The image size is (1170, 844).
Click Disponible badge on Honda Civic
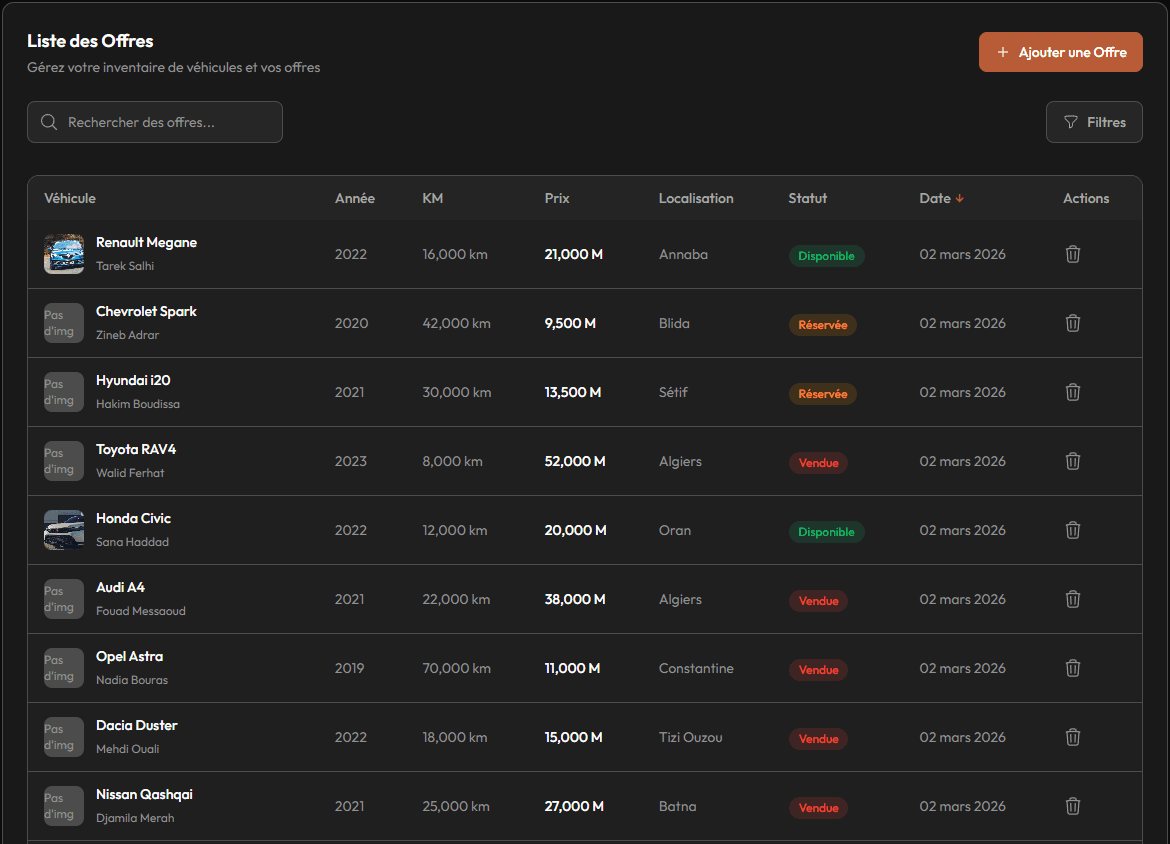point(826,532)
